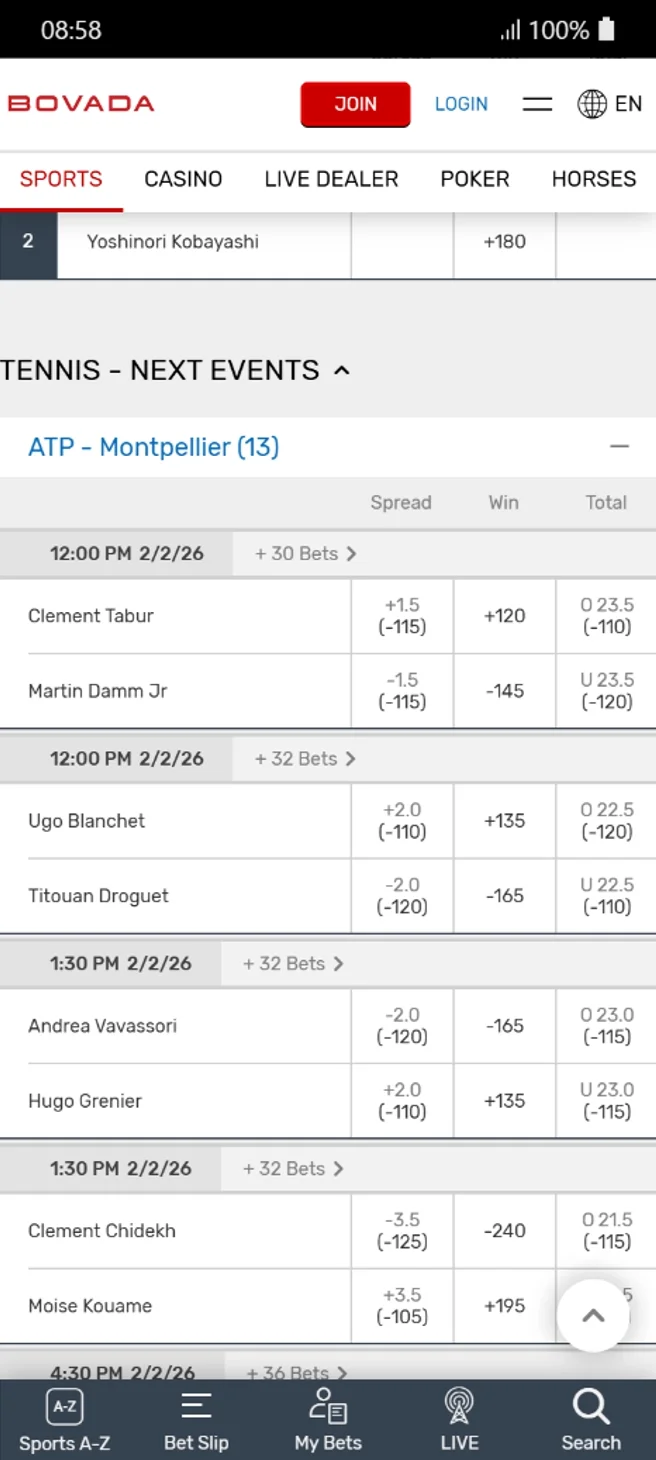The image size is (656, 1460).
Task: Open LIVE betting via antenna icon
Action: (459, 1418)
